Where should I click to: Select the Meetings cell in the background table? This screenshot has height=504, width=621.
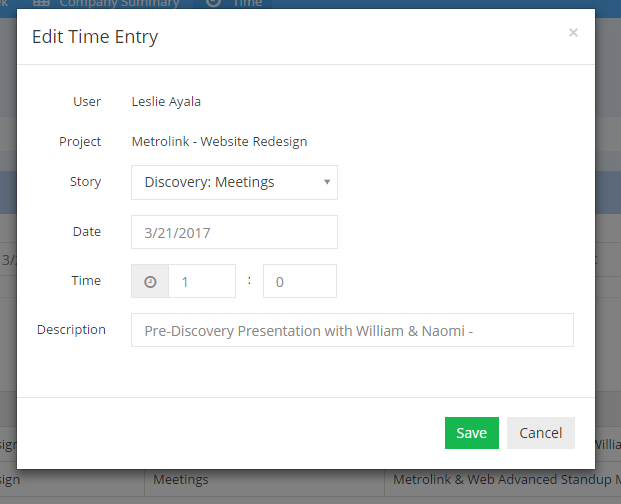point(181,480)
